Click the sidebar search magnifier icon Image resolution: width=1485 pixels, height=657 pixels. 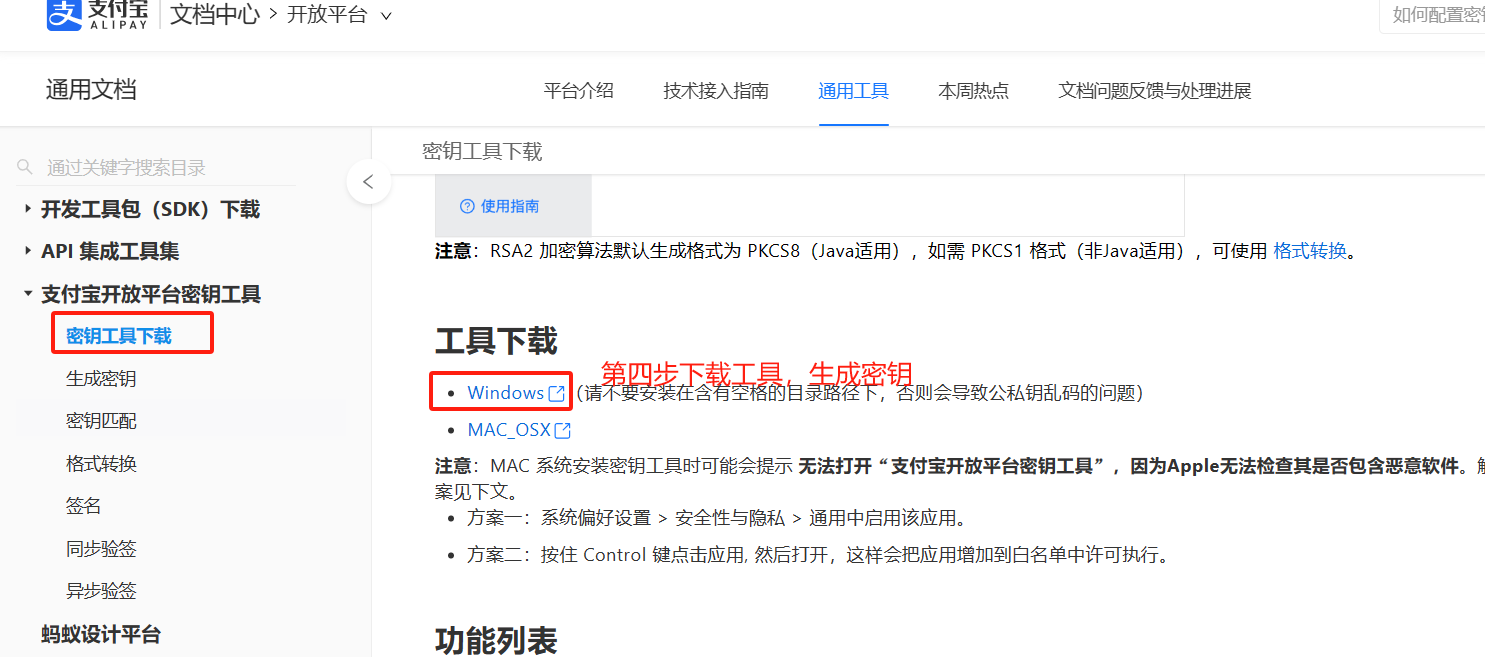tap(26, 167)
